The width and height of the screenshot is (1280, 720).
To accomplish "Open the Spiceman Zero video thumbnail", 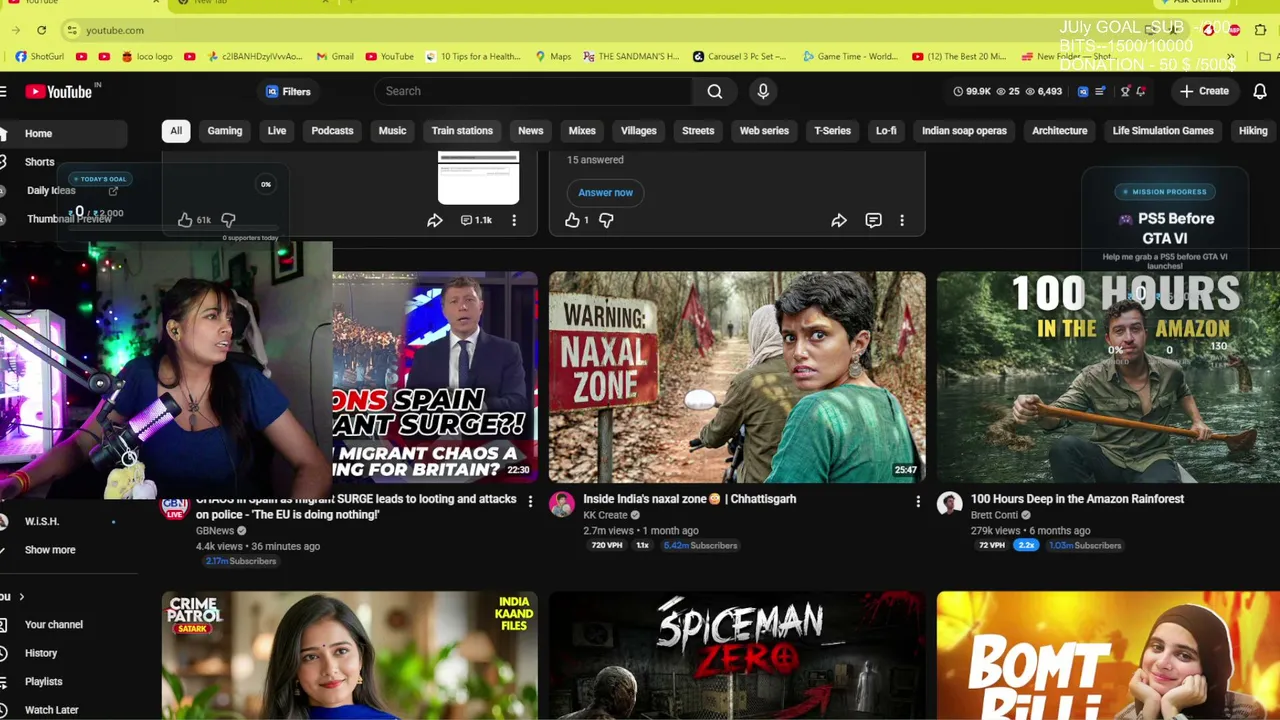I will click(x=737, y=655).
